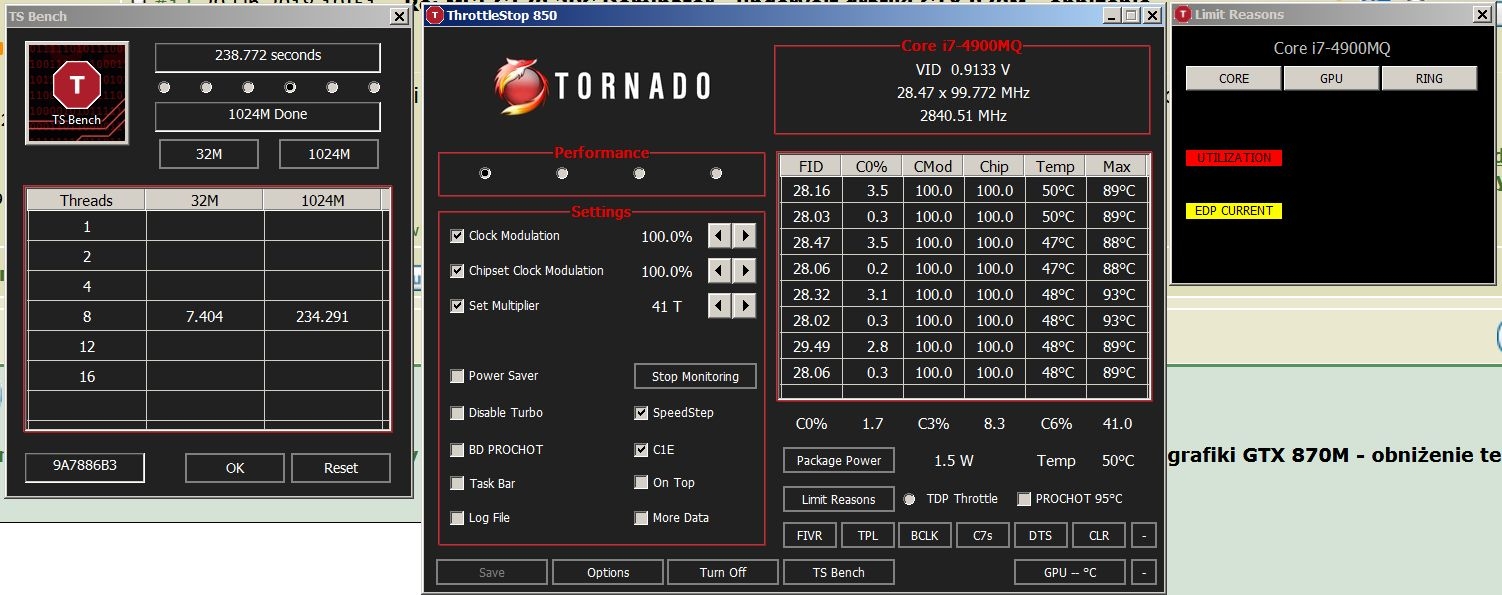Viewport: 1502px width, 595px height.
Task: Uncheck C1E checkbox
Action: [x=641, y=450]
